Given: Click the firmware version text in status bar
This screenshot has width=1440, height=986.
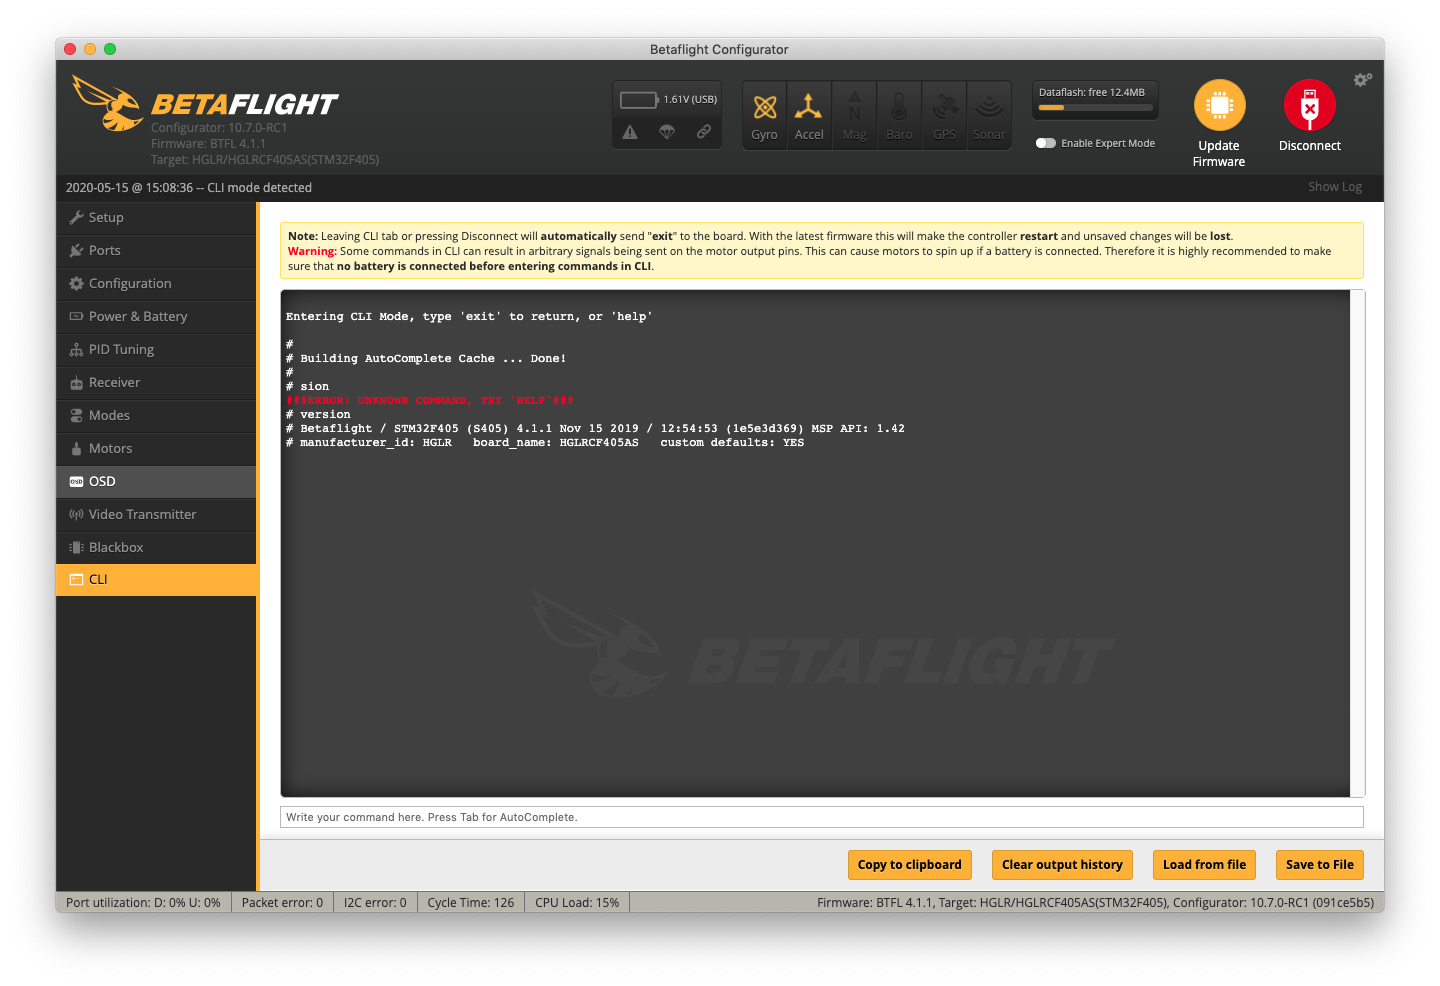Looking at the screenshot, I should [x=1095, y=902].
